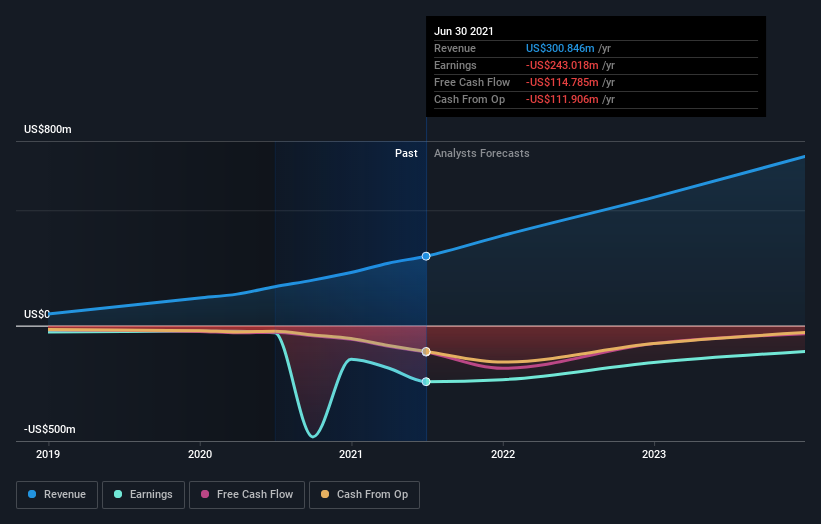821x524 pixels.
Task: Click the Cash From Op row label in tooltip
Action: click(x=470, y=99)
